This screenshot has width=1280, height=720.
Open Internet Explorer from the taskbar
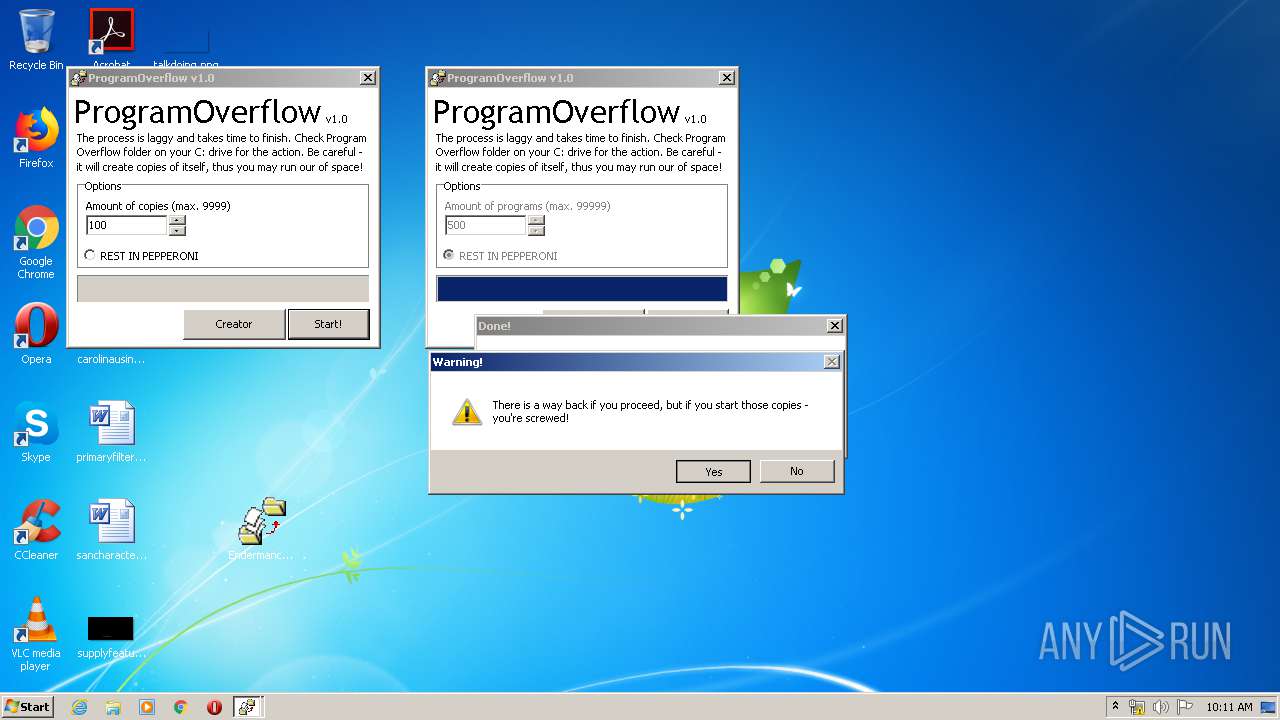[79, 707]
